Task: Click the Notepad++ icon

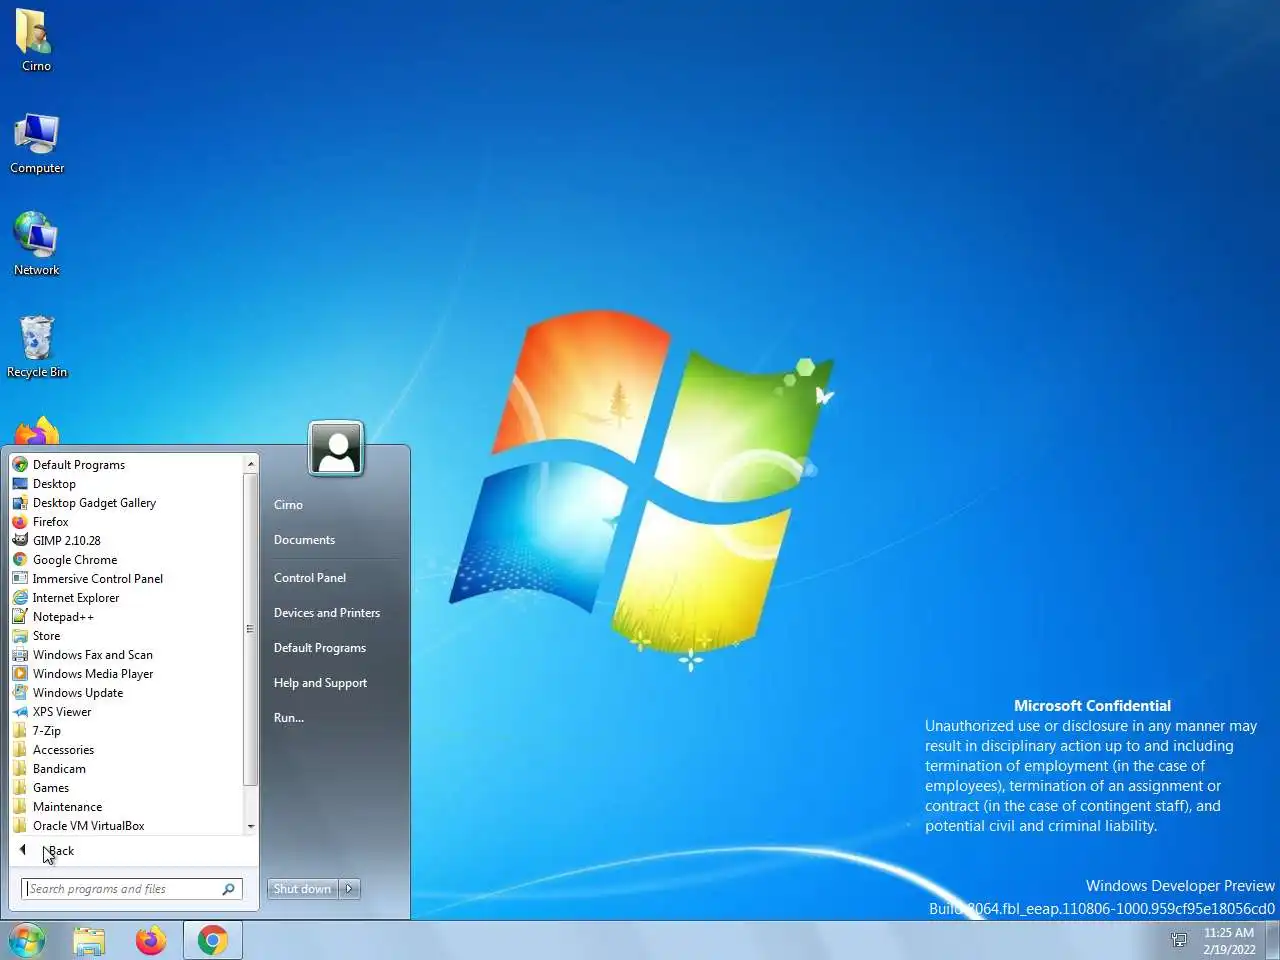Action: pyautogui.click(x=20, y=617)
